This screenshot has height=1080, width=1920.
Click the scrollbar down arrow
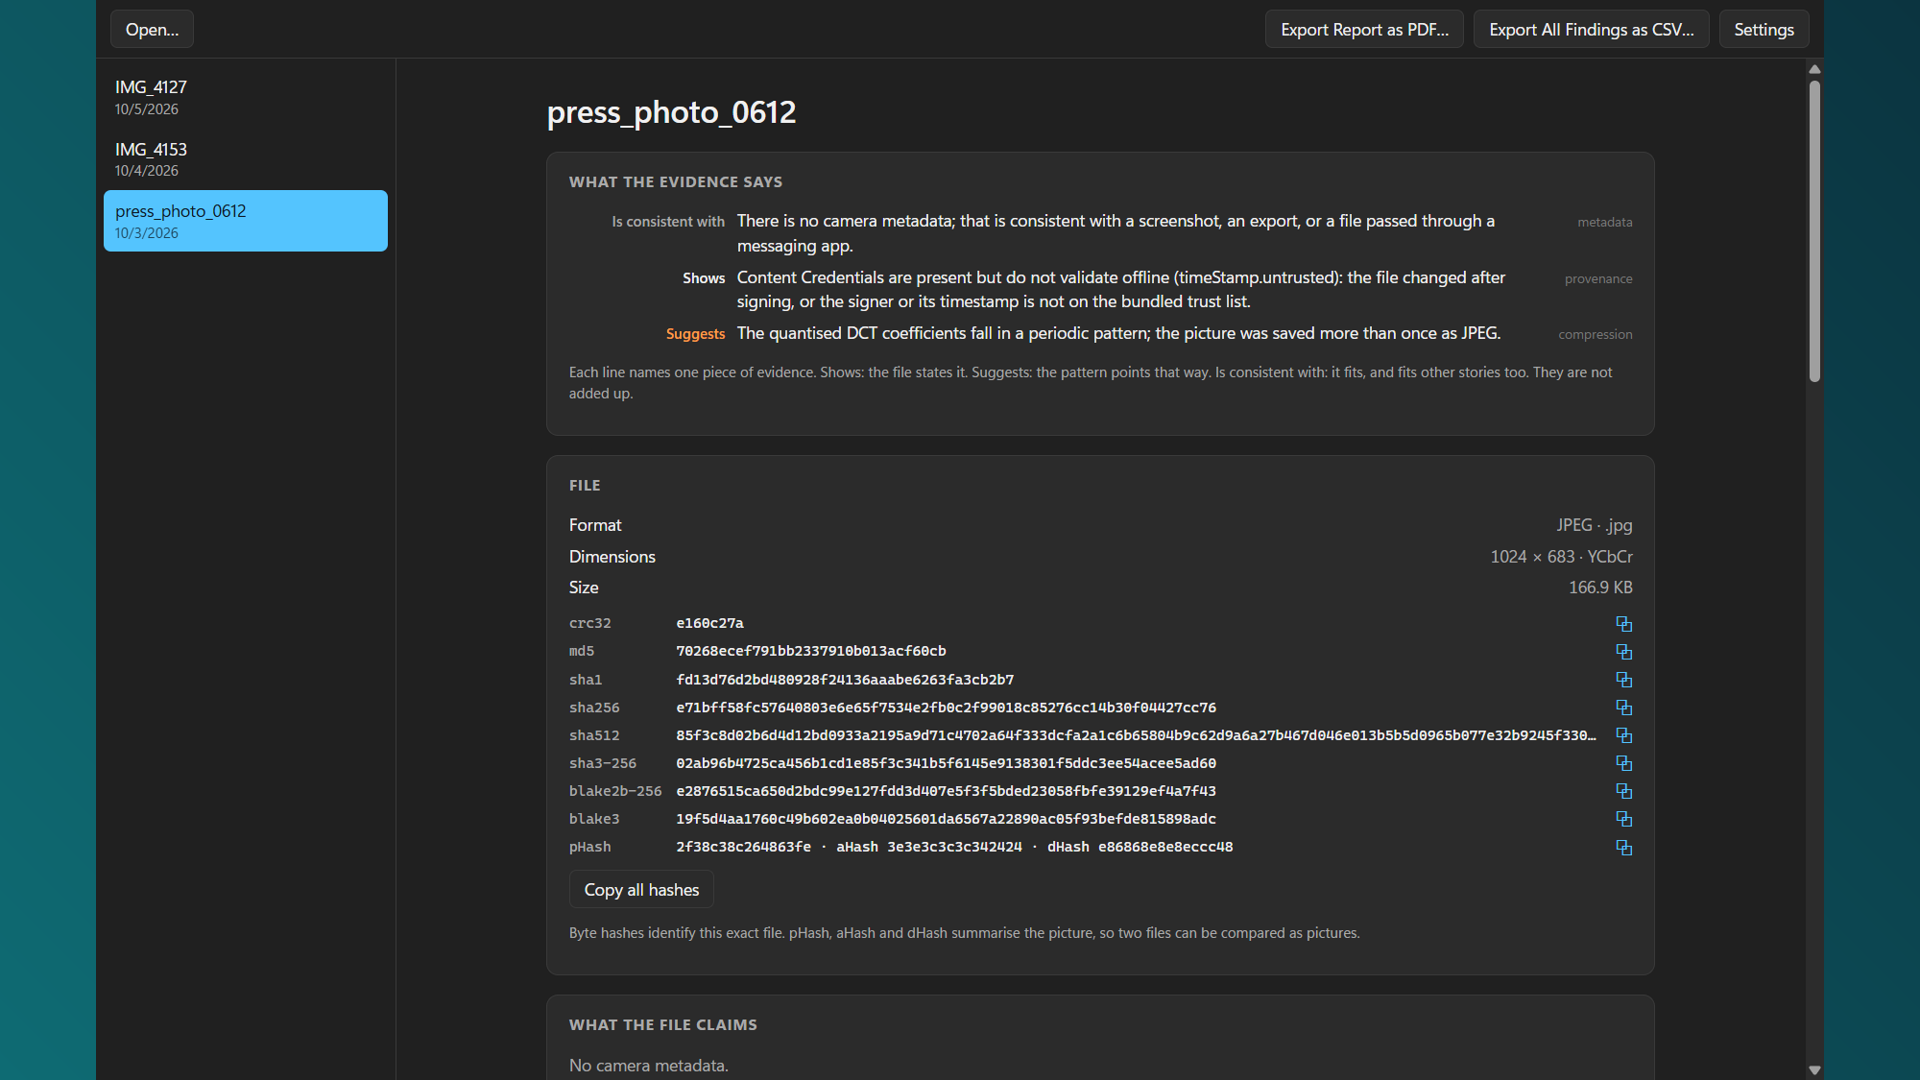click(x=1814, y=1070)
